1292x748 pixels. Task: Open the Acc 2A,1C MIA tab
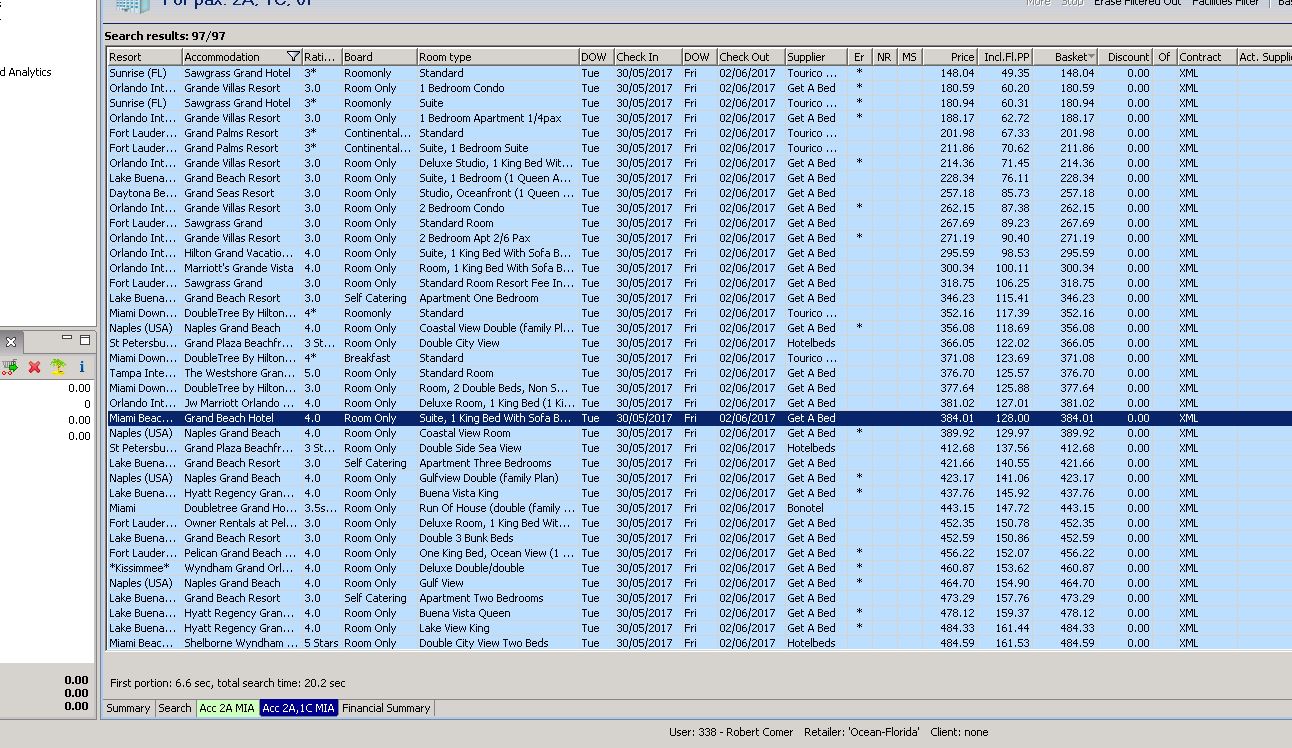click(x=298, y=708)
